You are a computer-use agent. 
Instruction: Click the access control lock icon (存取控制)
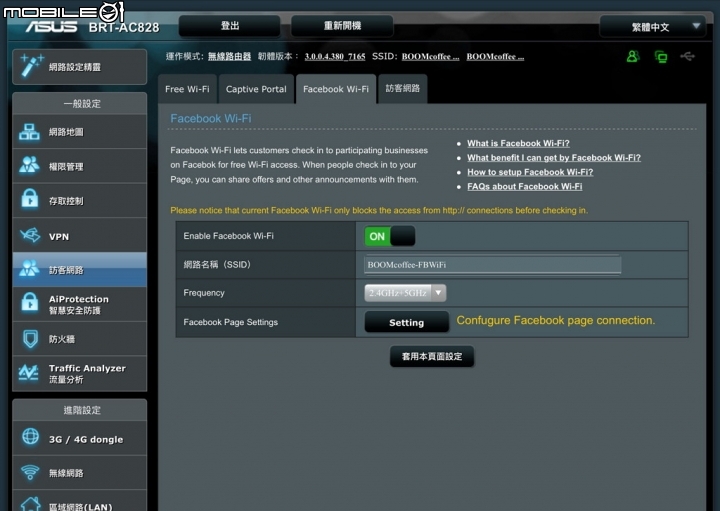pyautogui.click(x=30, y=199)
